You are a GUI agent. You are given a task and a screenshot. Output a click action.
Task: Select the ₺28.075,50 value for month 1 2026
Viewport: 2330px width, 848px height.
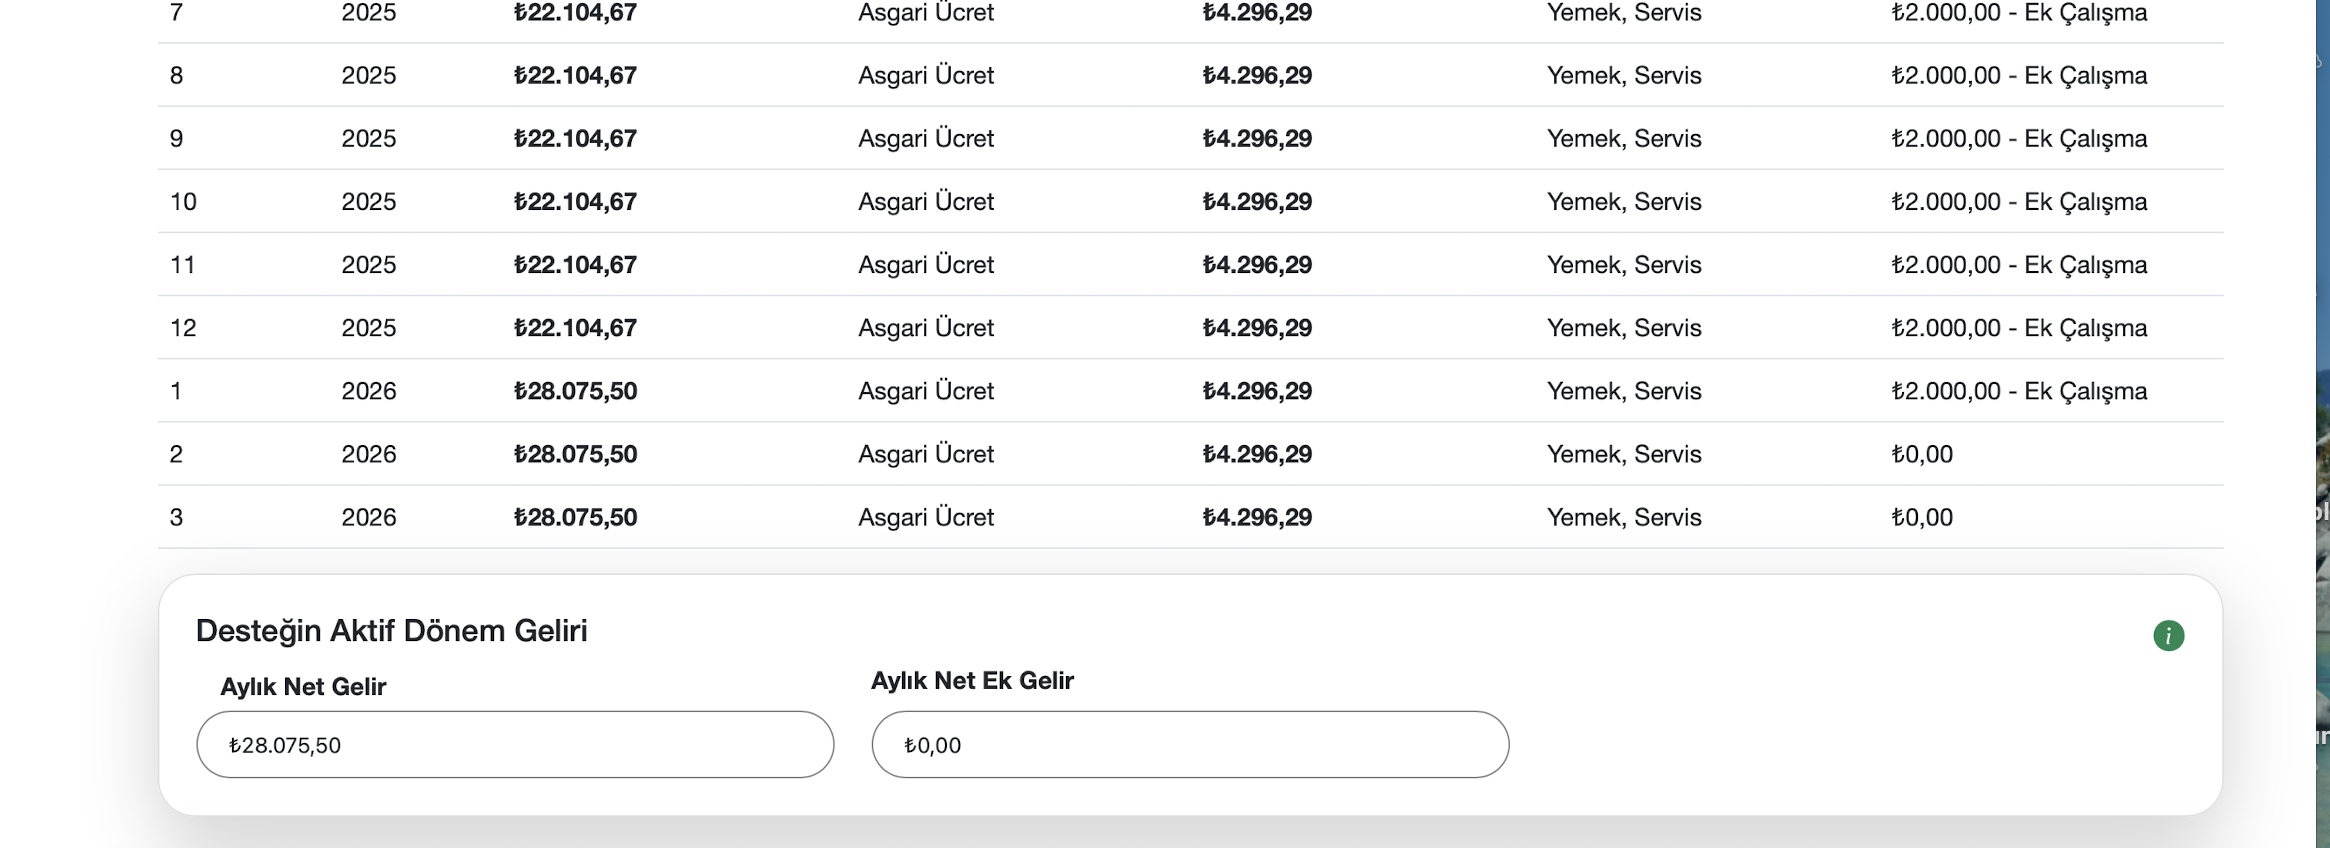(x=575, y=390)
